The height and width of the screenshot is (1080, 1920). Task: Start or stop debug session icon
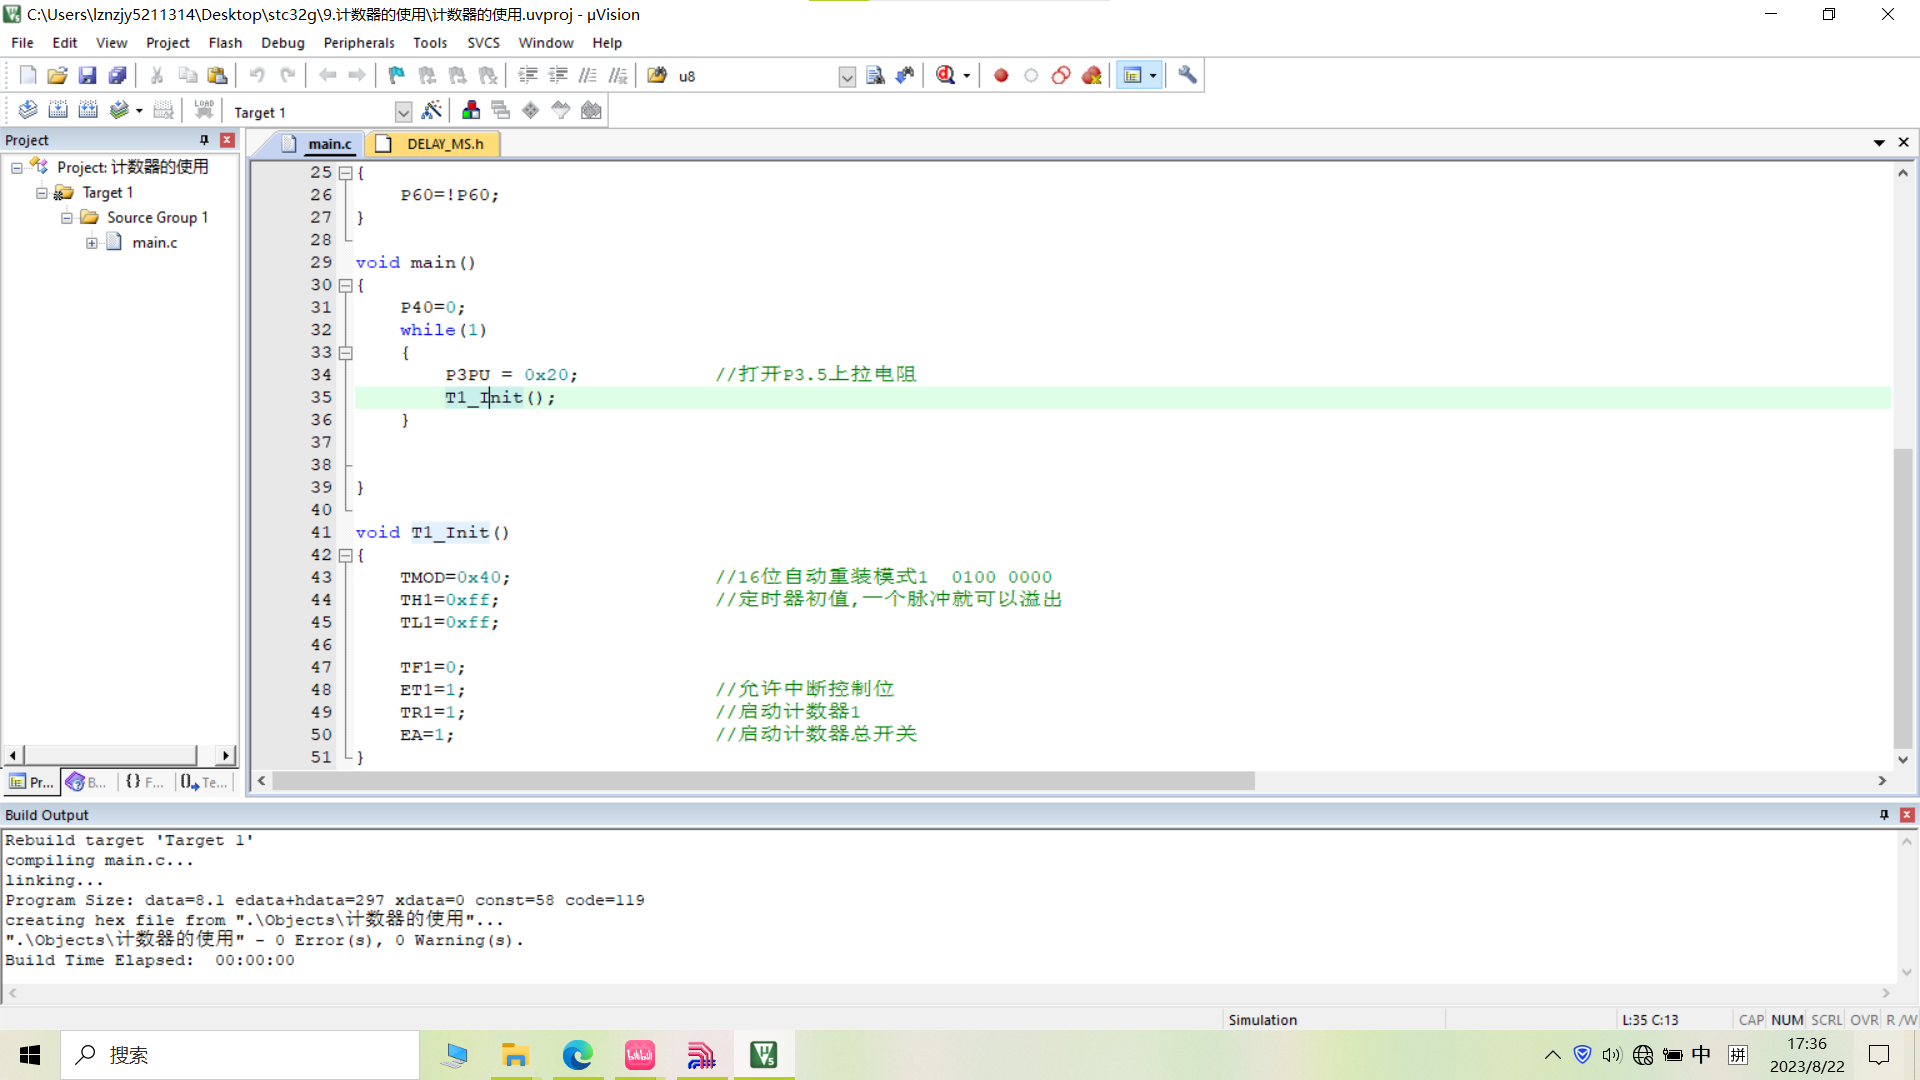click(945, 75)
